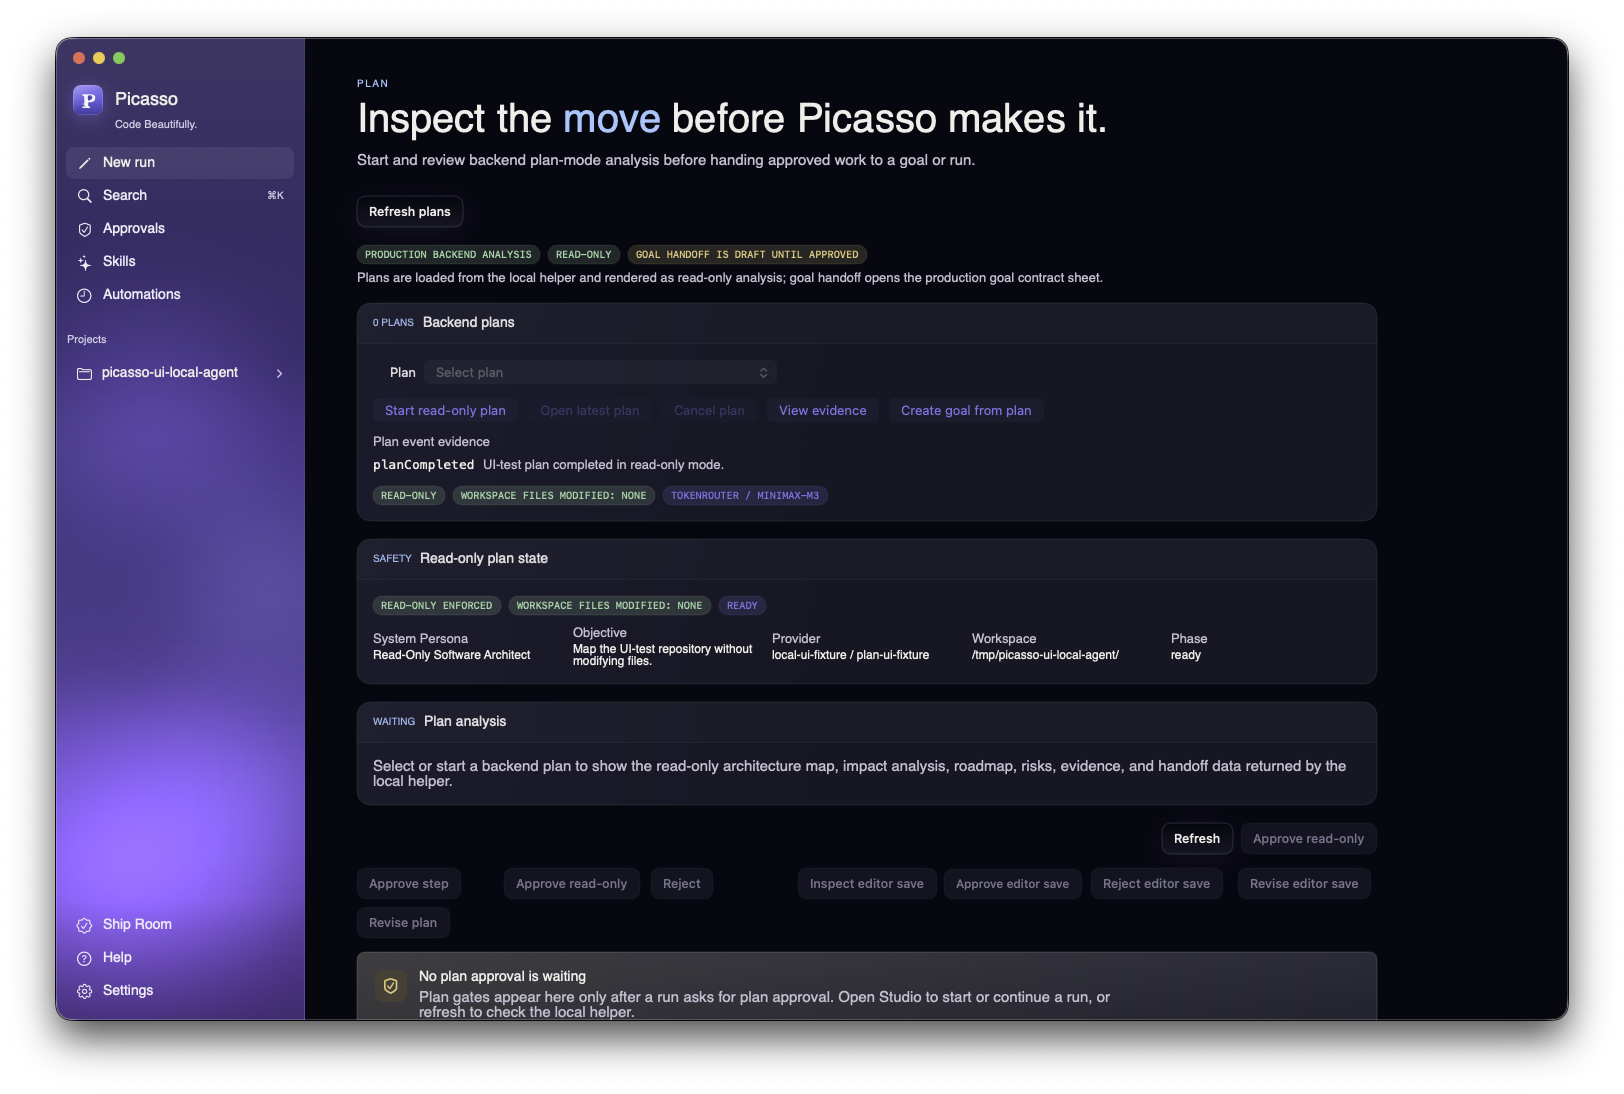Screen dimensions: 1624x1094
Task: Click the Read-Only Software Architect persona text
Action: click(x=452, y=655)
